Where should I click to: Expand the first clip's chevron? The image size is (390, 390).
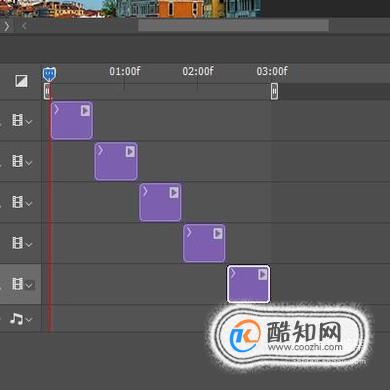click(x=56, y=109)
